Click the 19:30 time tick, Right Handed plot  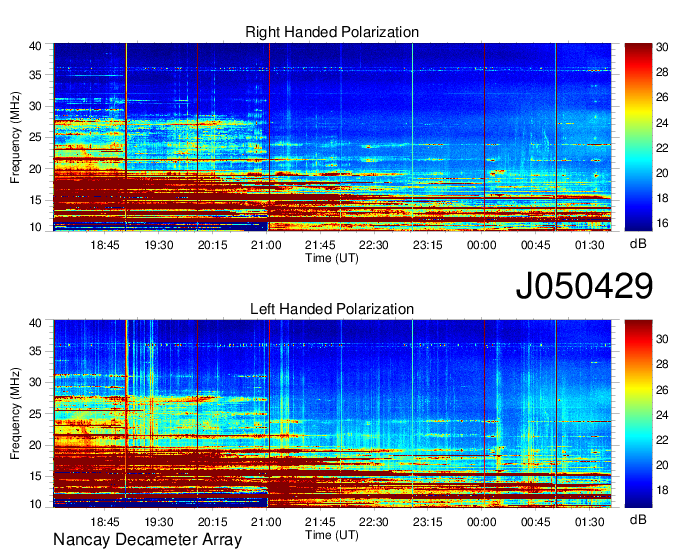(x=159, y=245)
